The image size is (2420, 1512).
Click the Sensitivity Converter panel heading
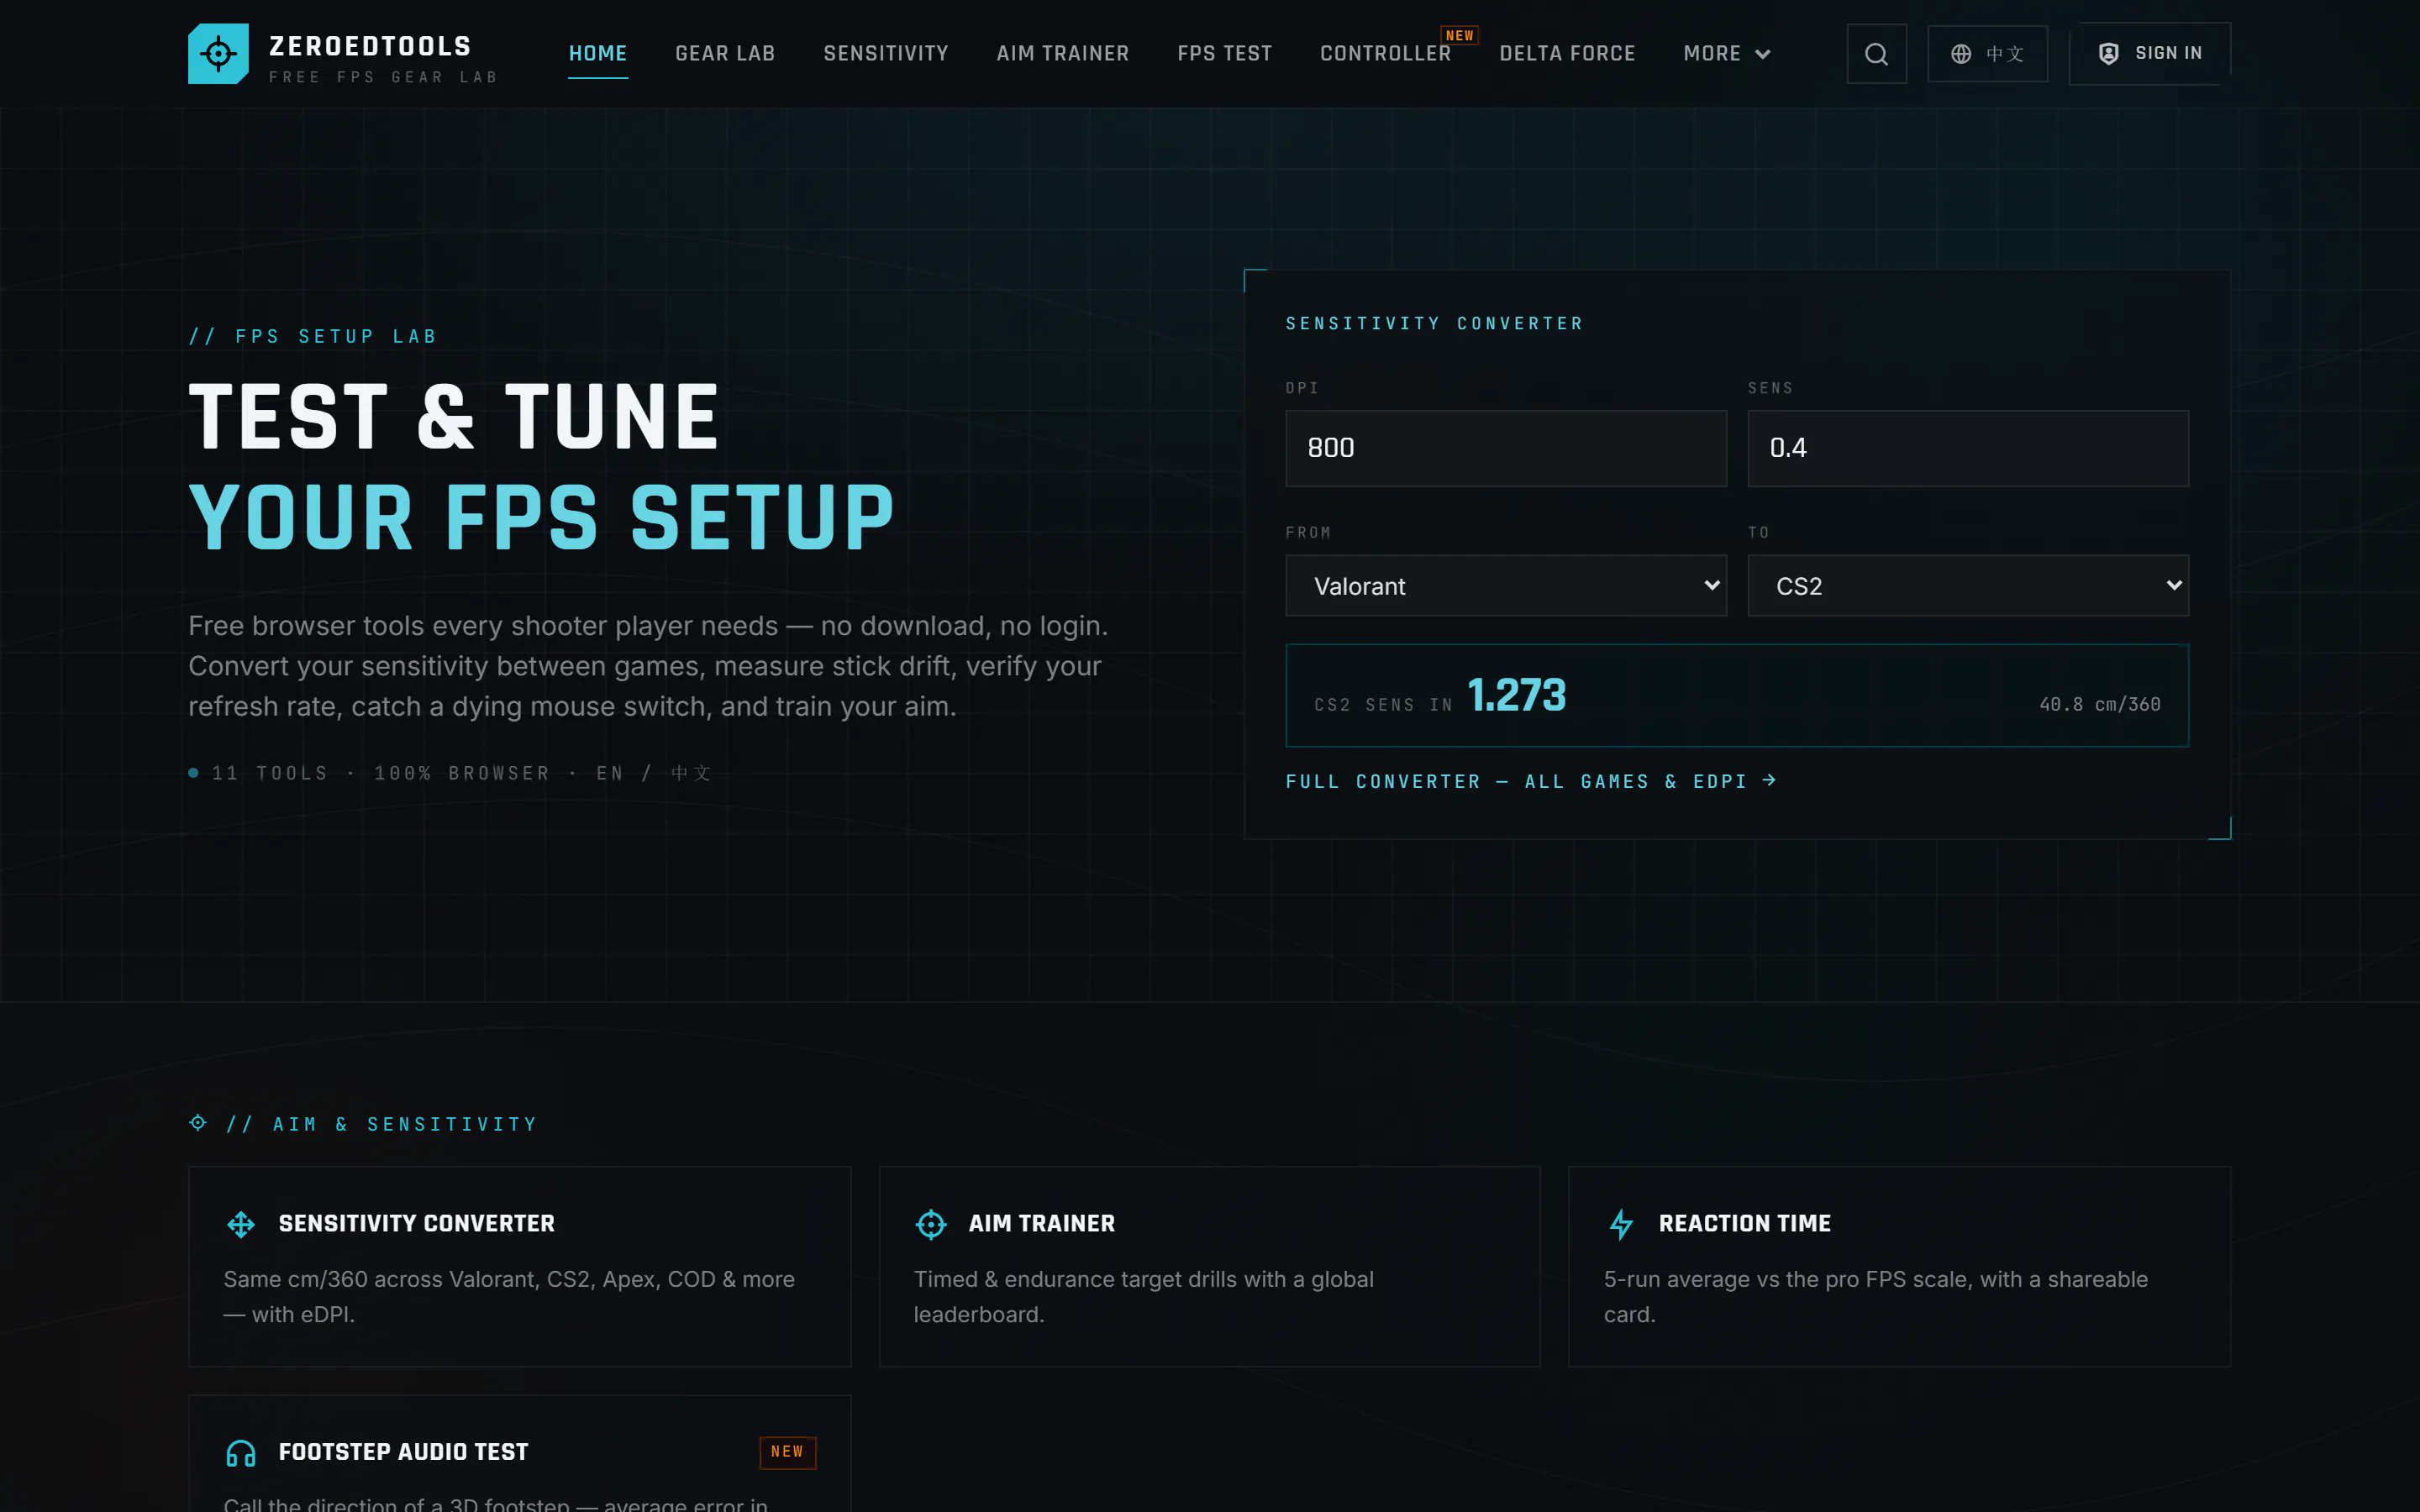(x=1434, y=324)
